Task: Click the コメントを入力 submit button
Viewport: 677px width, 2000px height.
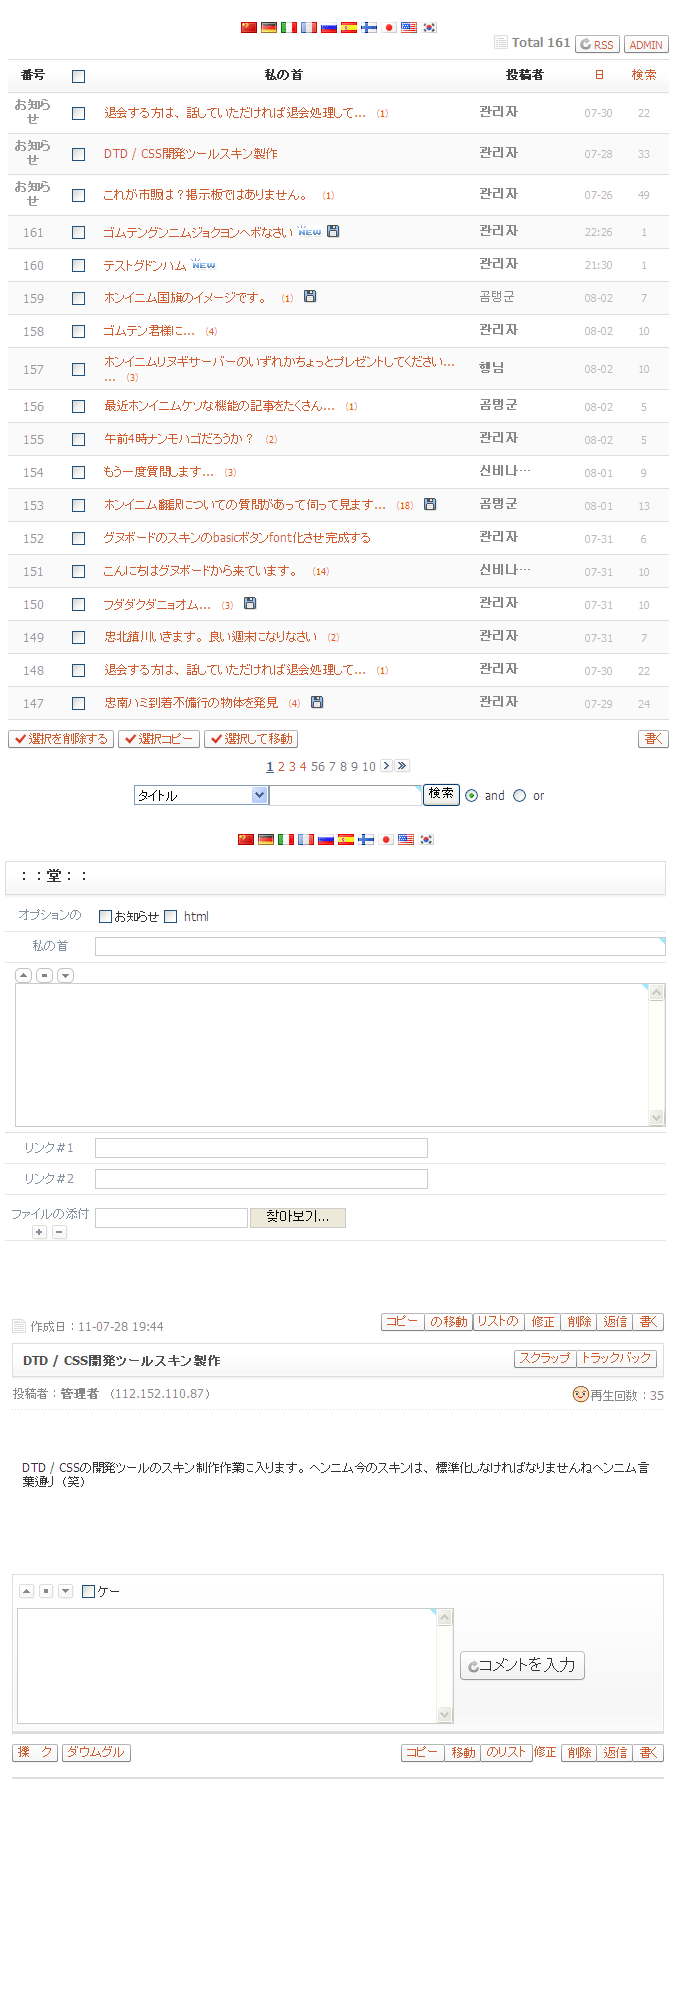Action: (x=522, y=1665)
